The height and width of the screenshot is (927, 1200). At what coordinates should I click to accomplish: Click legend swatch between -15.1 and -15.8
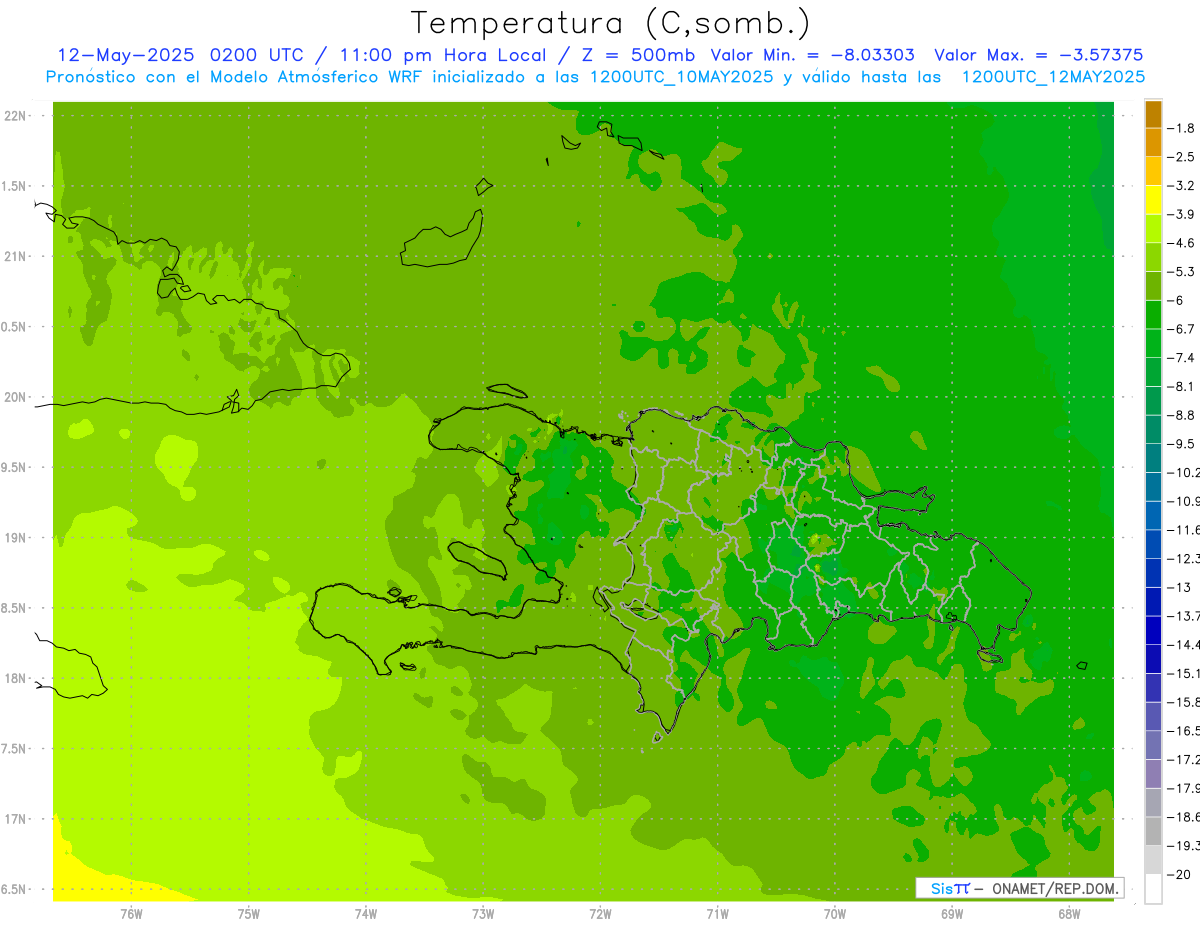[1153, 687]
